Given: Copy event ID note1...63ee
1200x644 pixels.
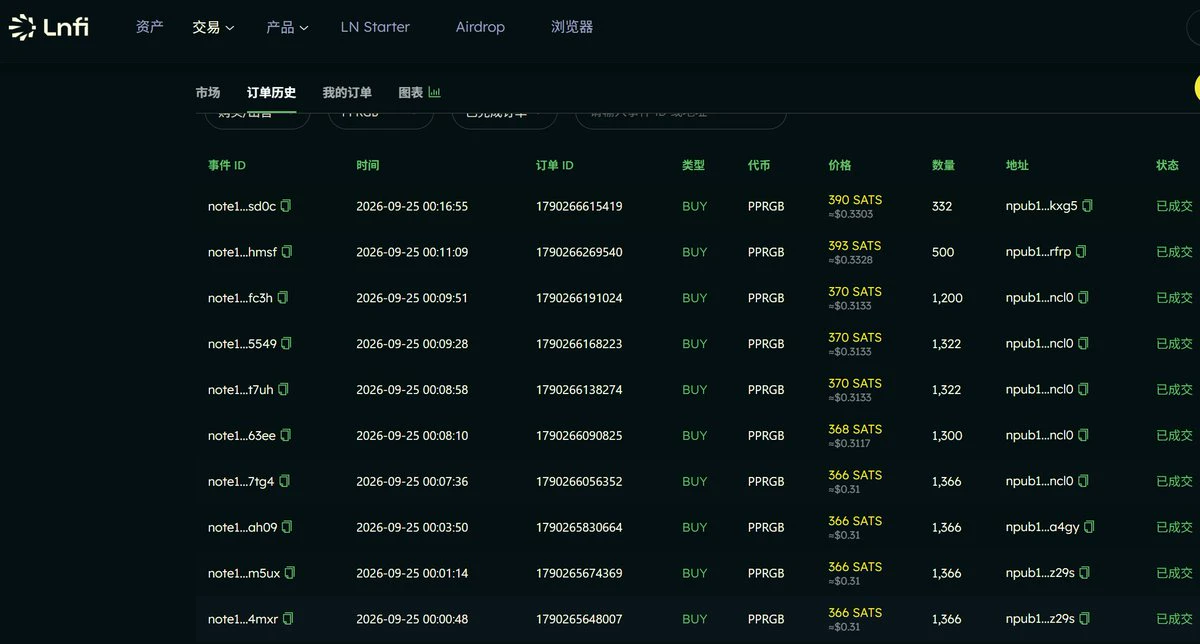Looking at the screenshot, I should tap(286, 435).
